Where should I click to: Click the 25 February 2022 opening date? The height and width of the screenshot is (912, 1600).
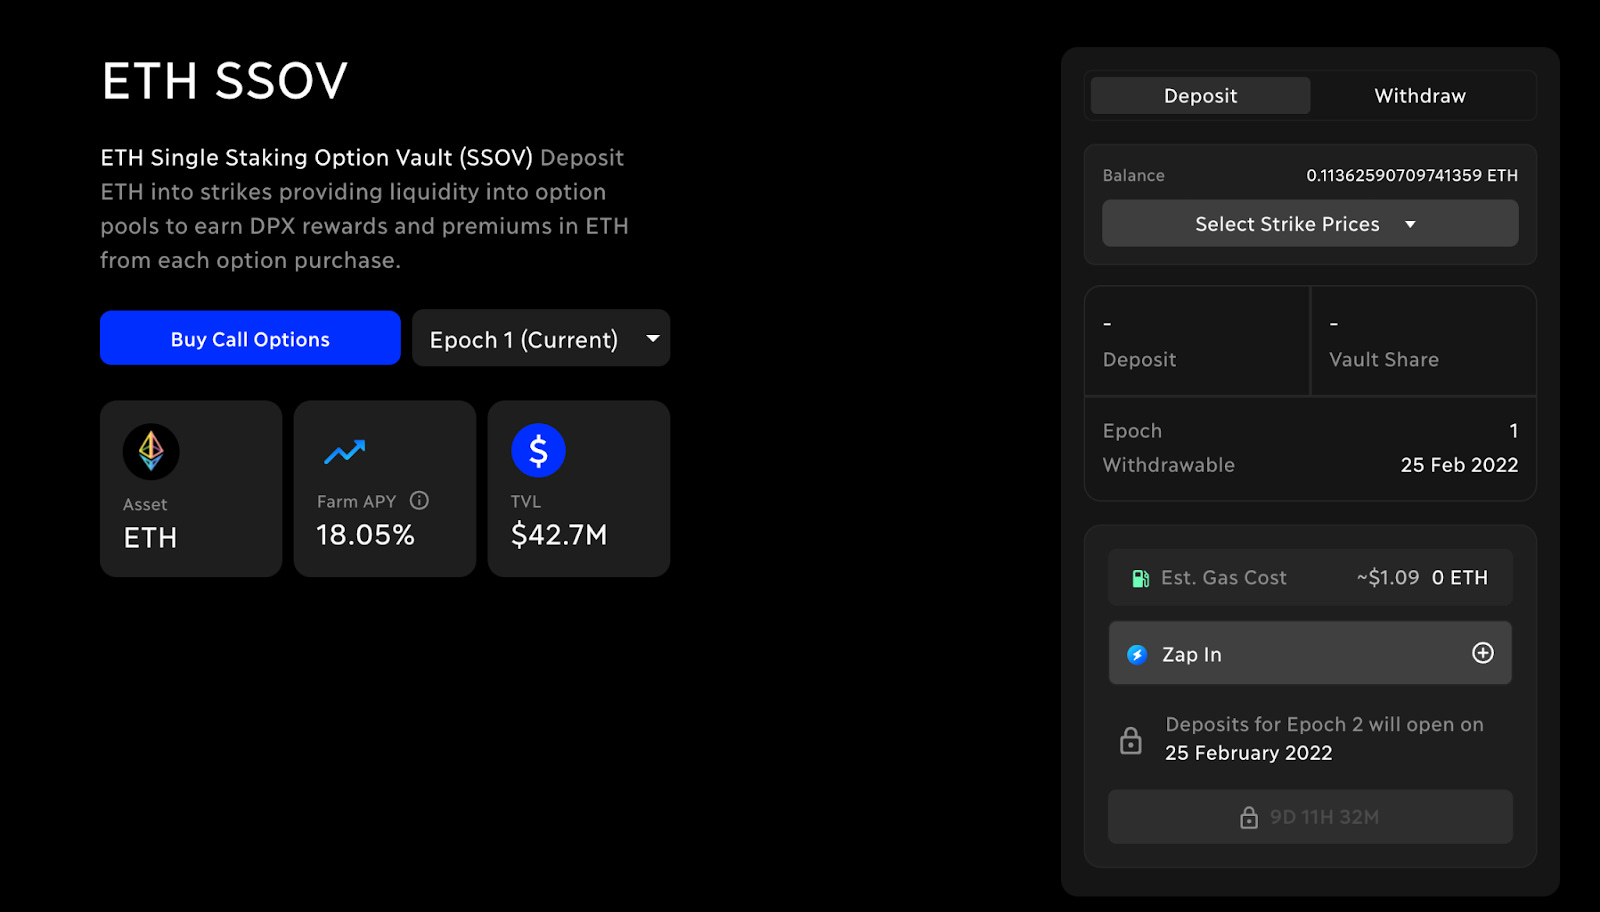click(1249, 753)
